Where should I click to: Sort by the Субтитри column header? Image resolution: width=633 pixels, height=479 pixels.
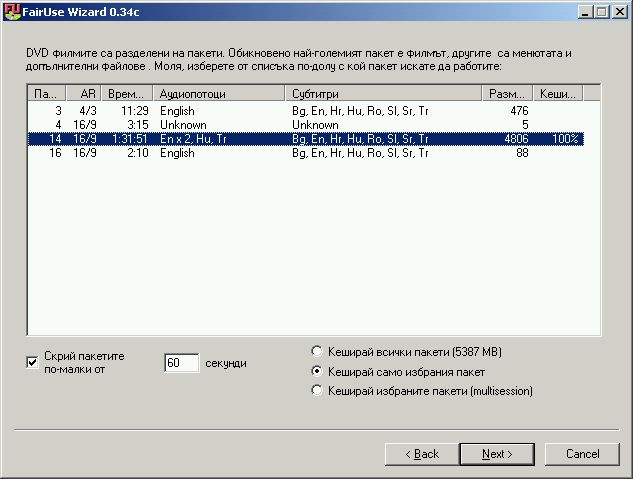point(384,94)
